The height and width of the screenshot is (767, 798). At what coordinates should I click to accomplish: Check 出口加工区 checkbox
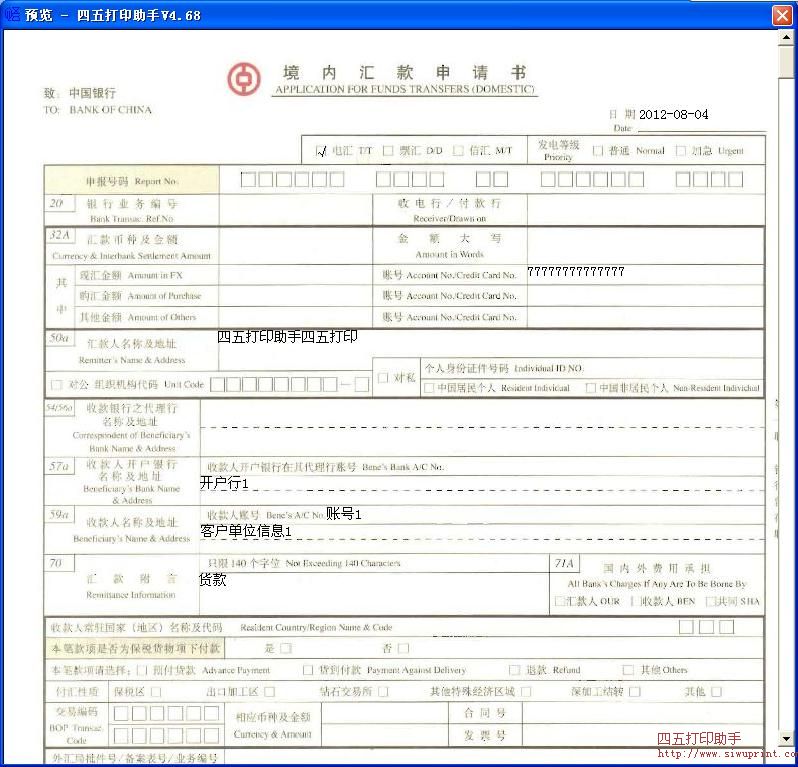tap(270, 692)
